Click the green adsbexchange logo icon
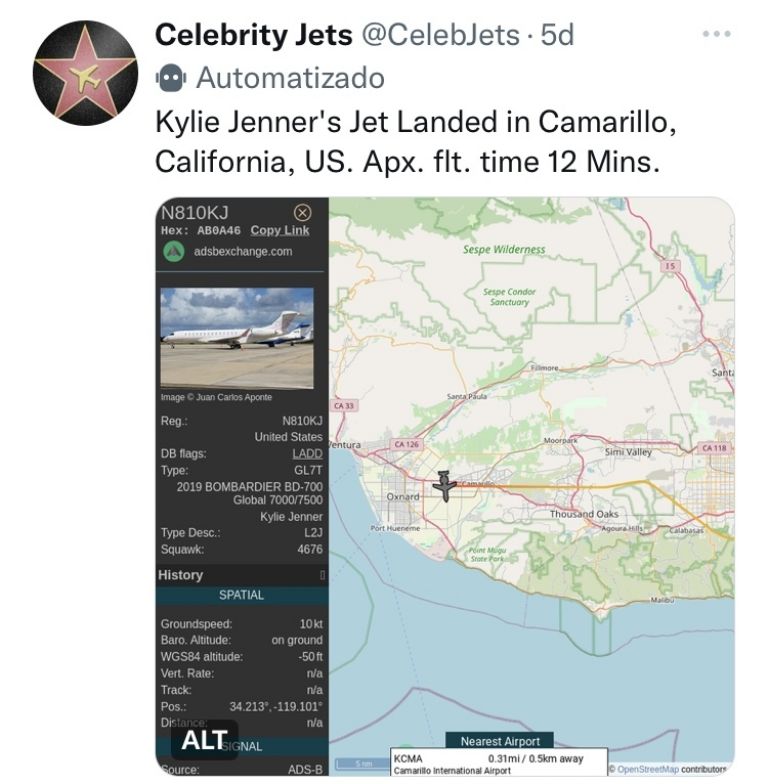 pyautogui.click(x=174, y=251)
